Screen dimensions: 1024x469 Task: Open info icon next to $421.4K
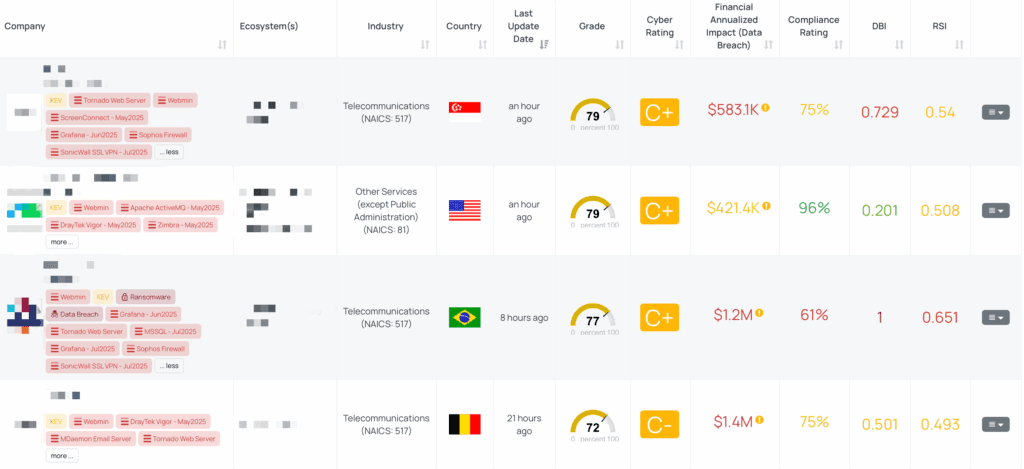766,206
